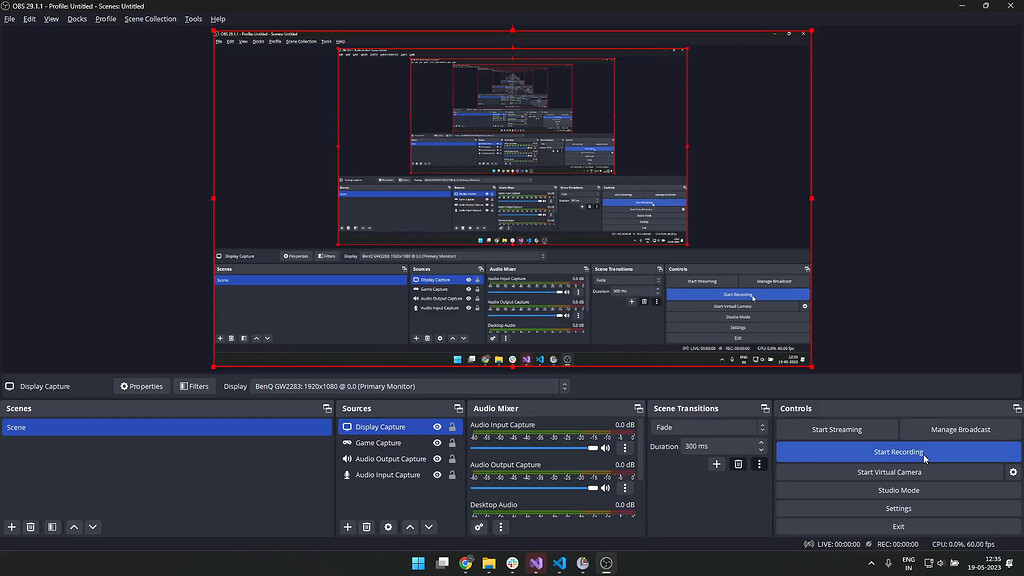The width and height of the screenshot is (1024, 576).
Task: Open the Scene Collection menu
Action: point(150,19)
